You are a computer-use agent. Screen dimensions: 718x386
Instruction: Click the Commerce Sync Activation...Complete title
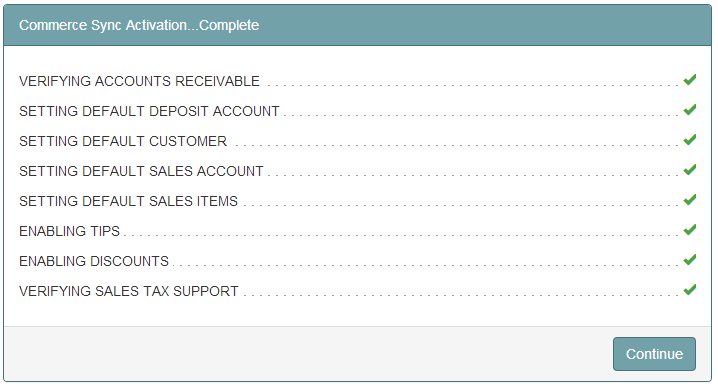(x=139, y=25)
